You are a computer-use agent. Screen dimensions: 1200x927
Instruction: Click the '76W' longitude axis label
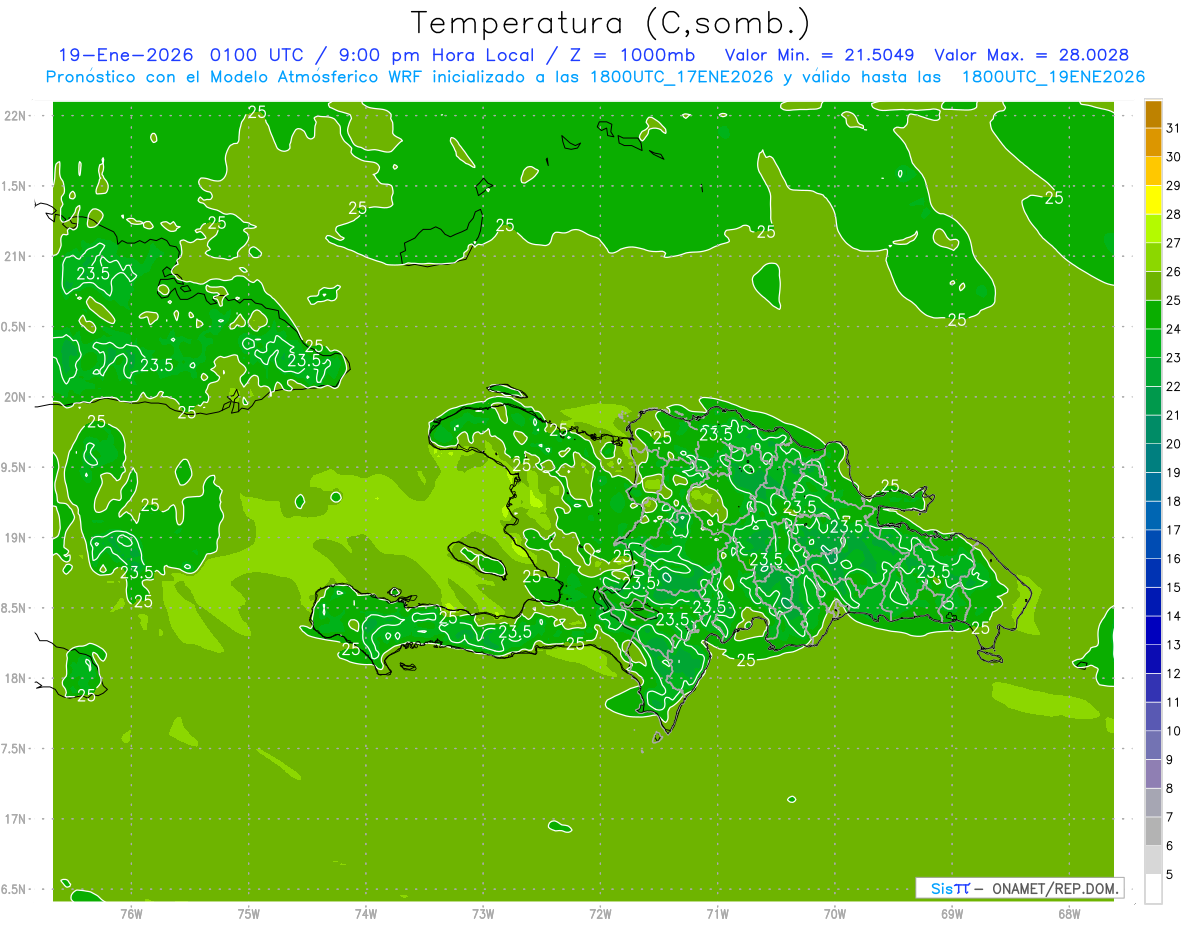click(x=131, y=913)
